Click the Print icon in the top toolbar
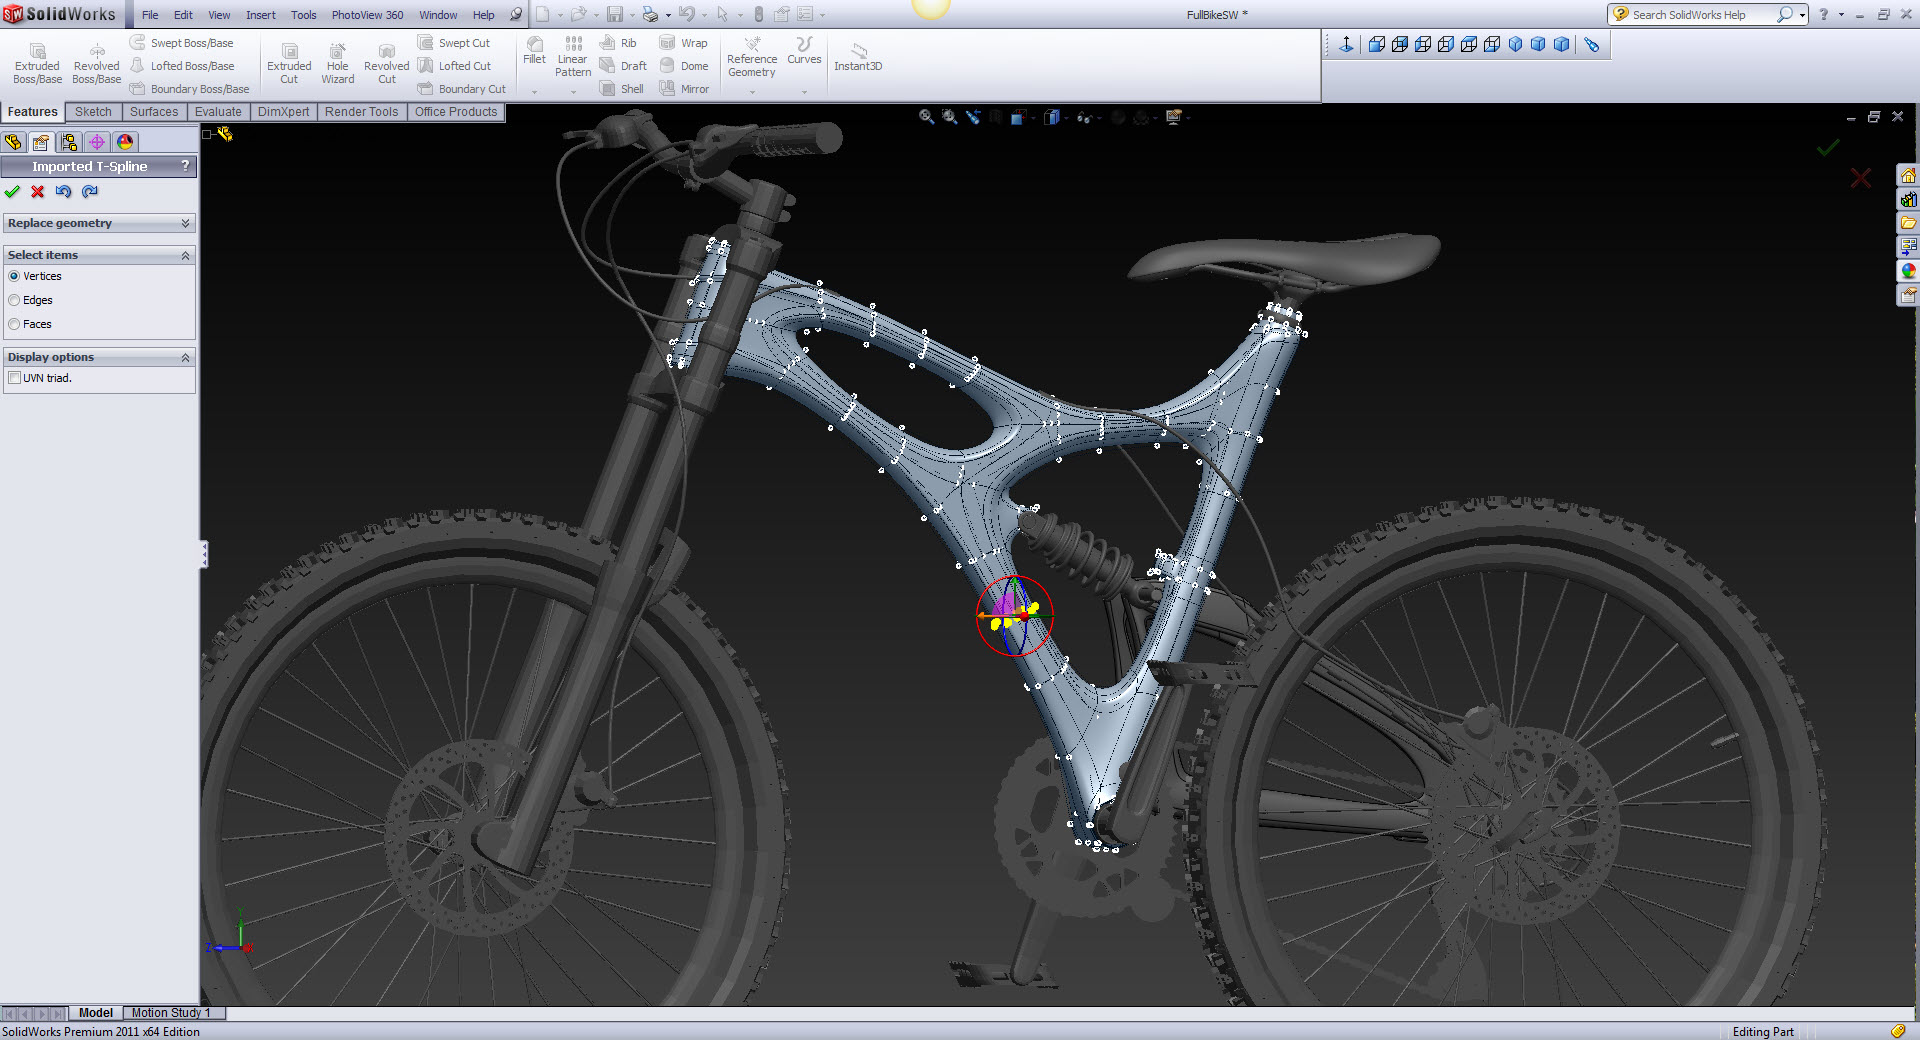The width and height of the screenshot is (1920, 1040). 650,14
